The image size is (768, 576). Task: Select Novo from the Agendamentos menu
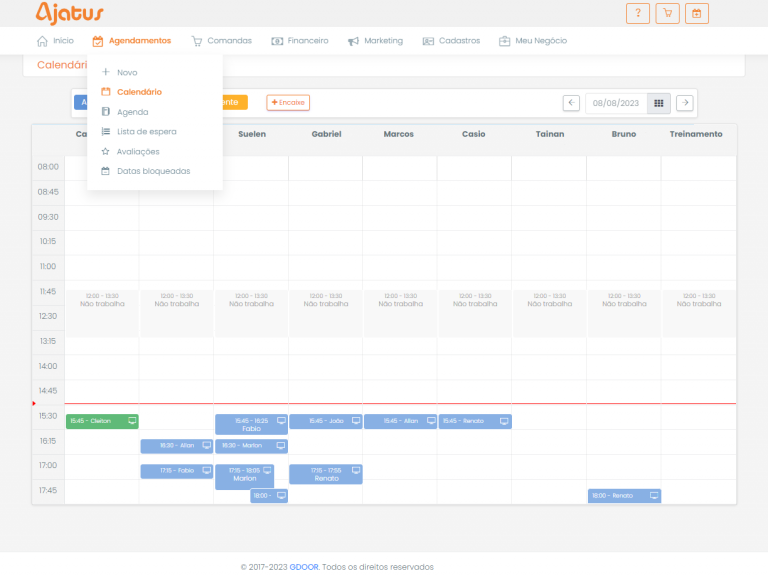tap(127, 72)
